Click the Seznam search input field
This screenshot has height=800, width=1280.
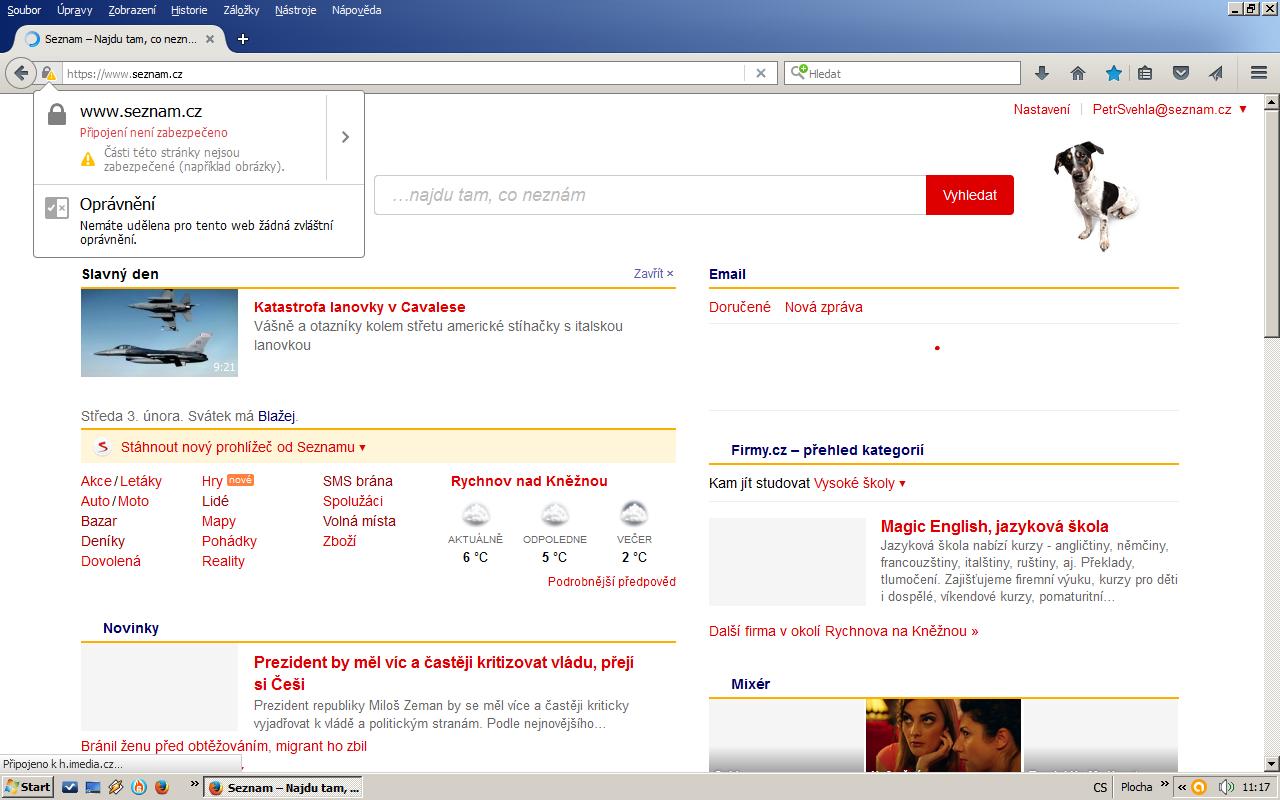[650, 195]
